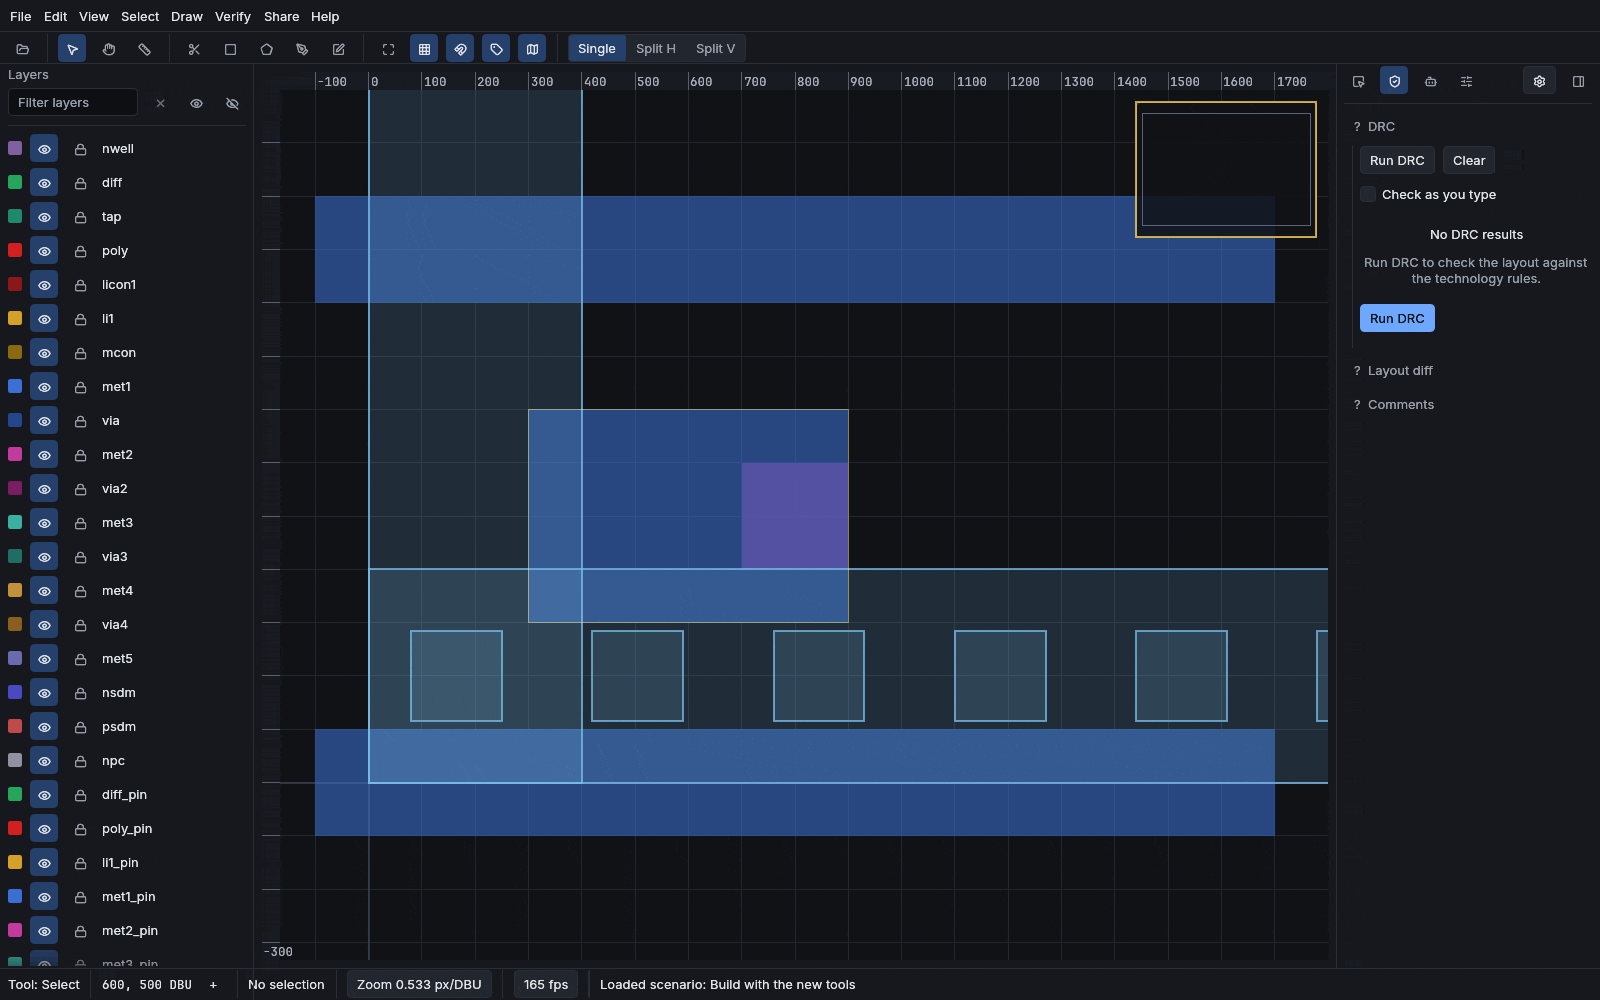Collapse the right sidebar panel icon
Viewport: 1600px width, 1000px height.
click(1578, 81)
